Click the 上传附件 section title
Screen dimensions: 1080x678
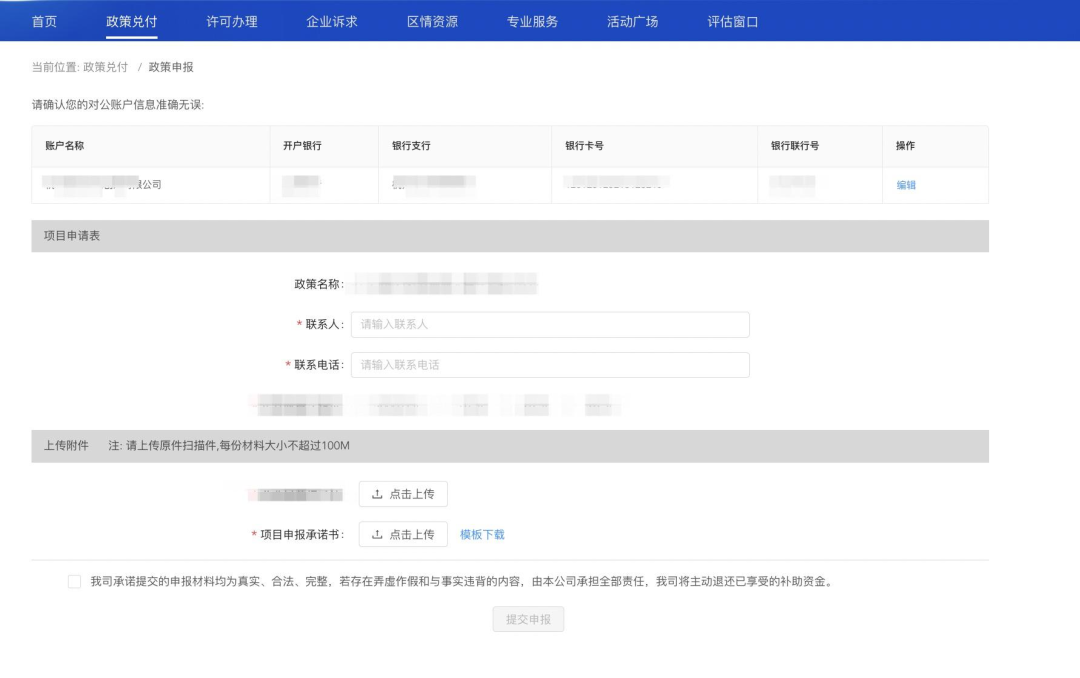(66, 446)
